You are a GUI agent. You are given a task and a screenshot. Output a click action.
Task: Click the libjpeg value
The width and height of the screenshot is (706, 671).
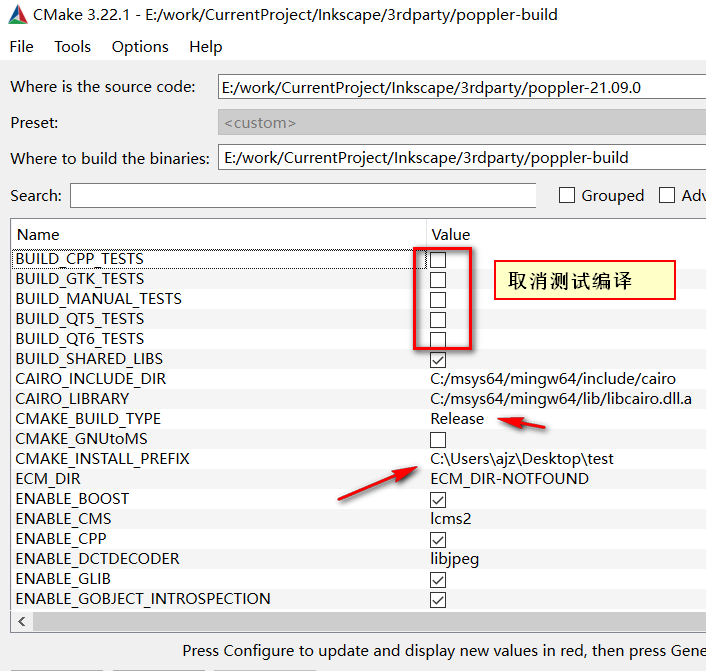(x=455, y=559)
